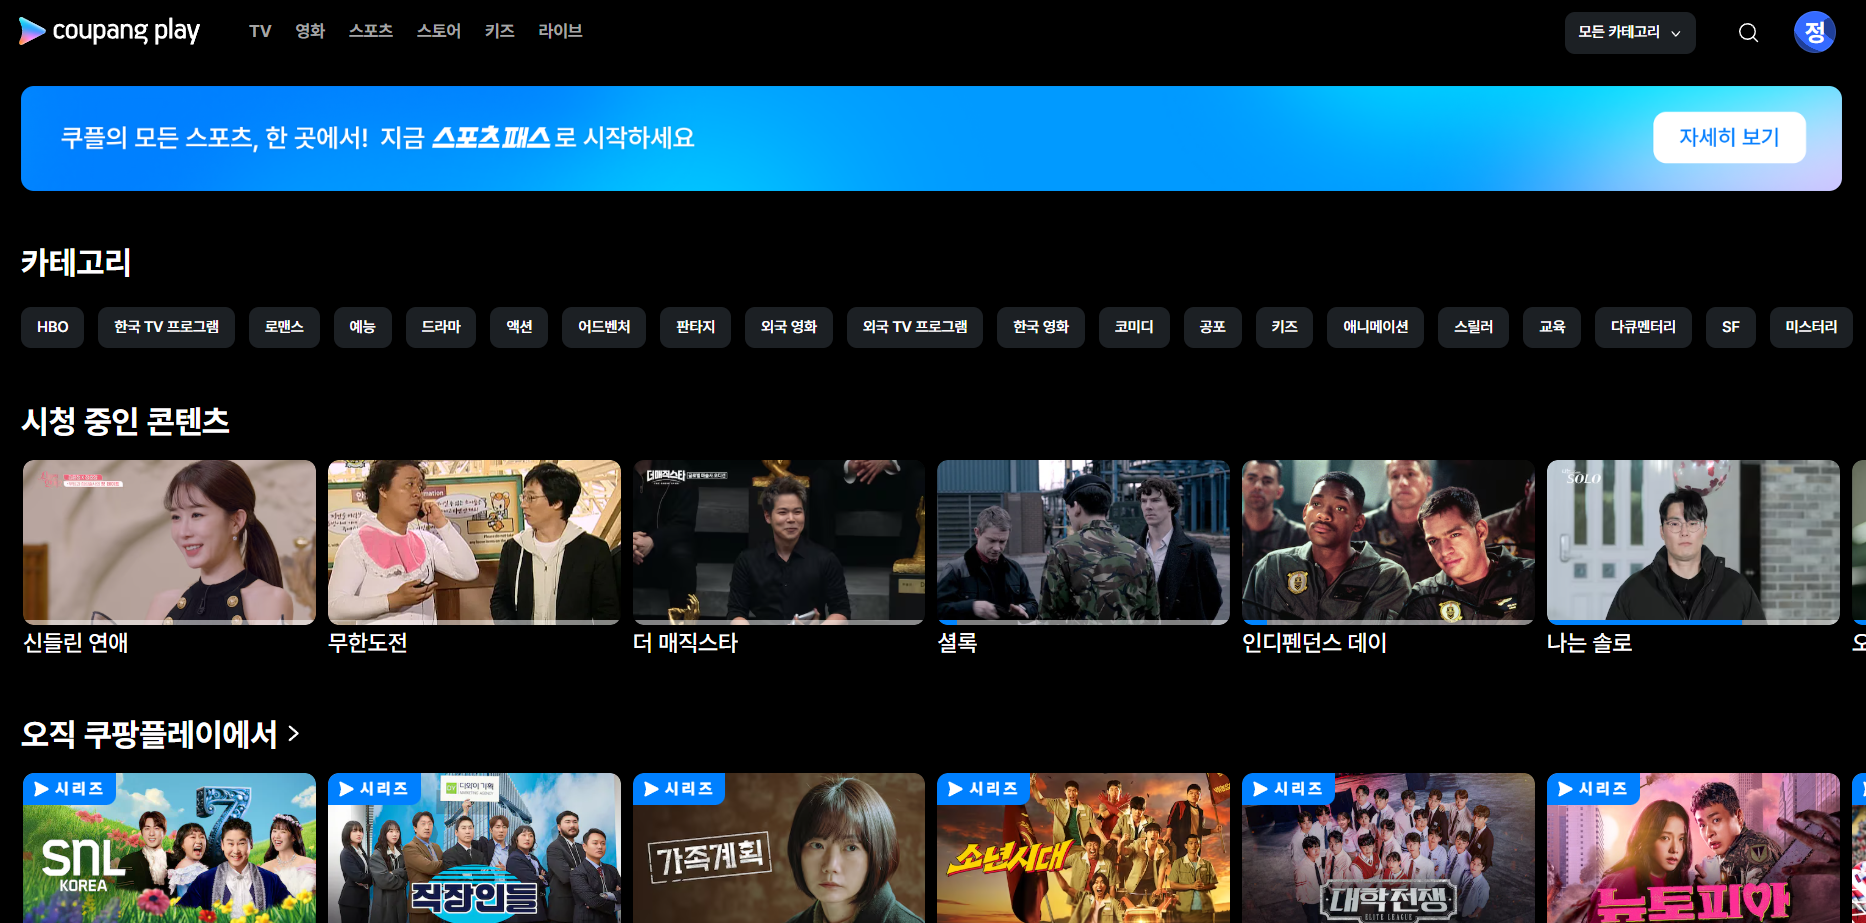Open the 더 매직스타 thumbnail
The height and width of the screenshot is (923, 1866).
coord(779,542)
